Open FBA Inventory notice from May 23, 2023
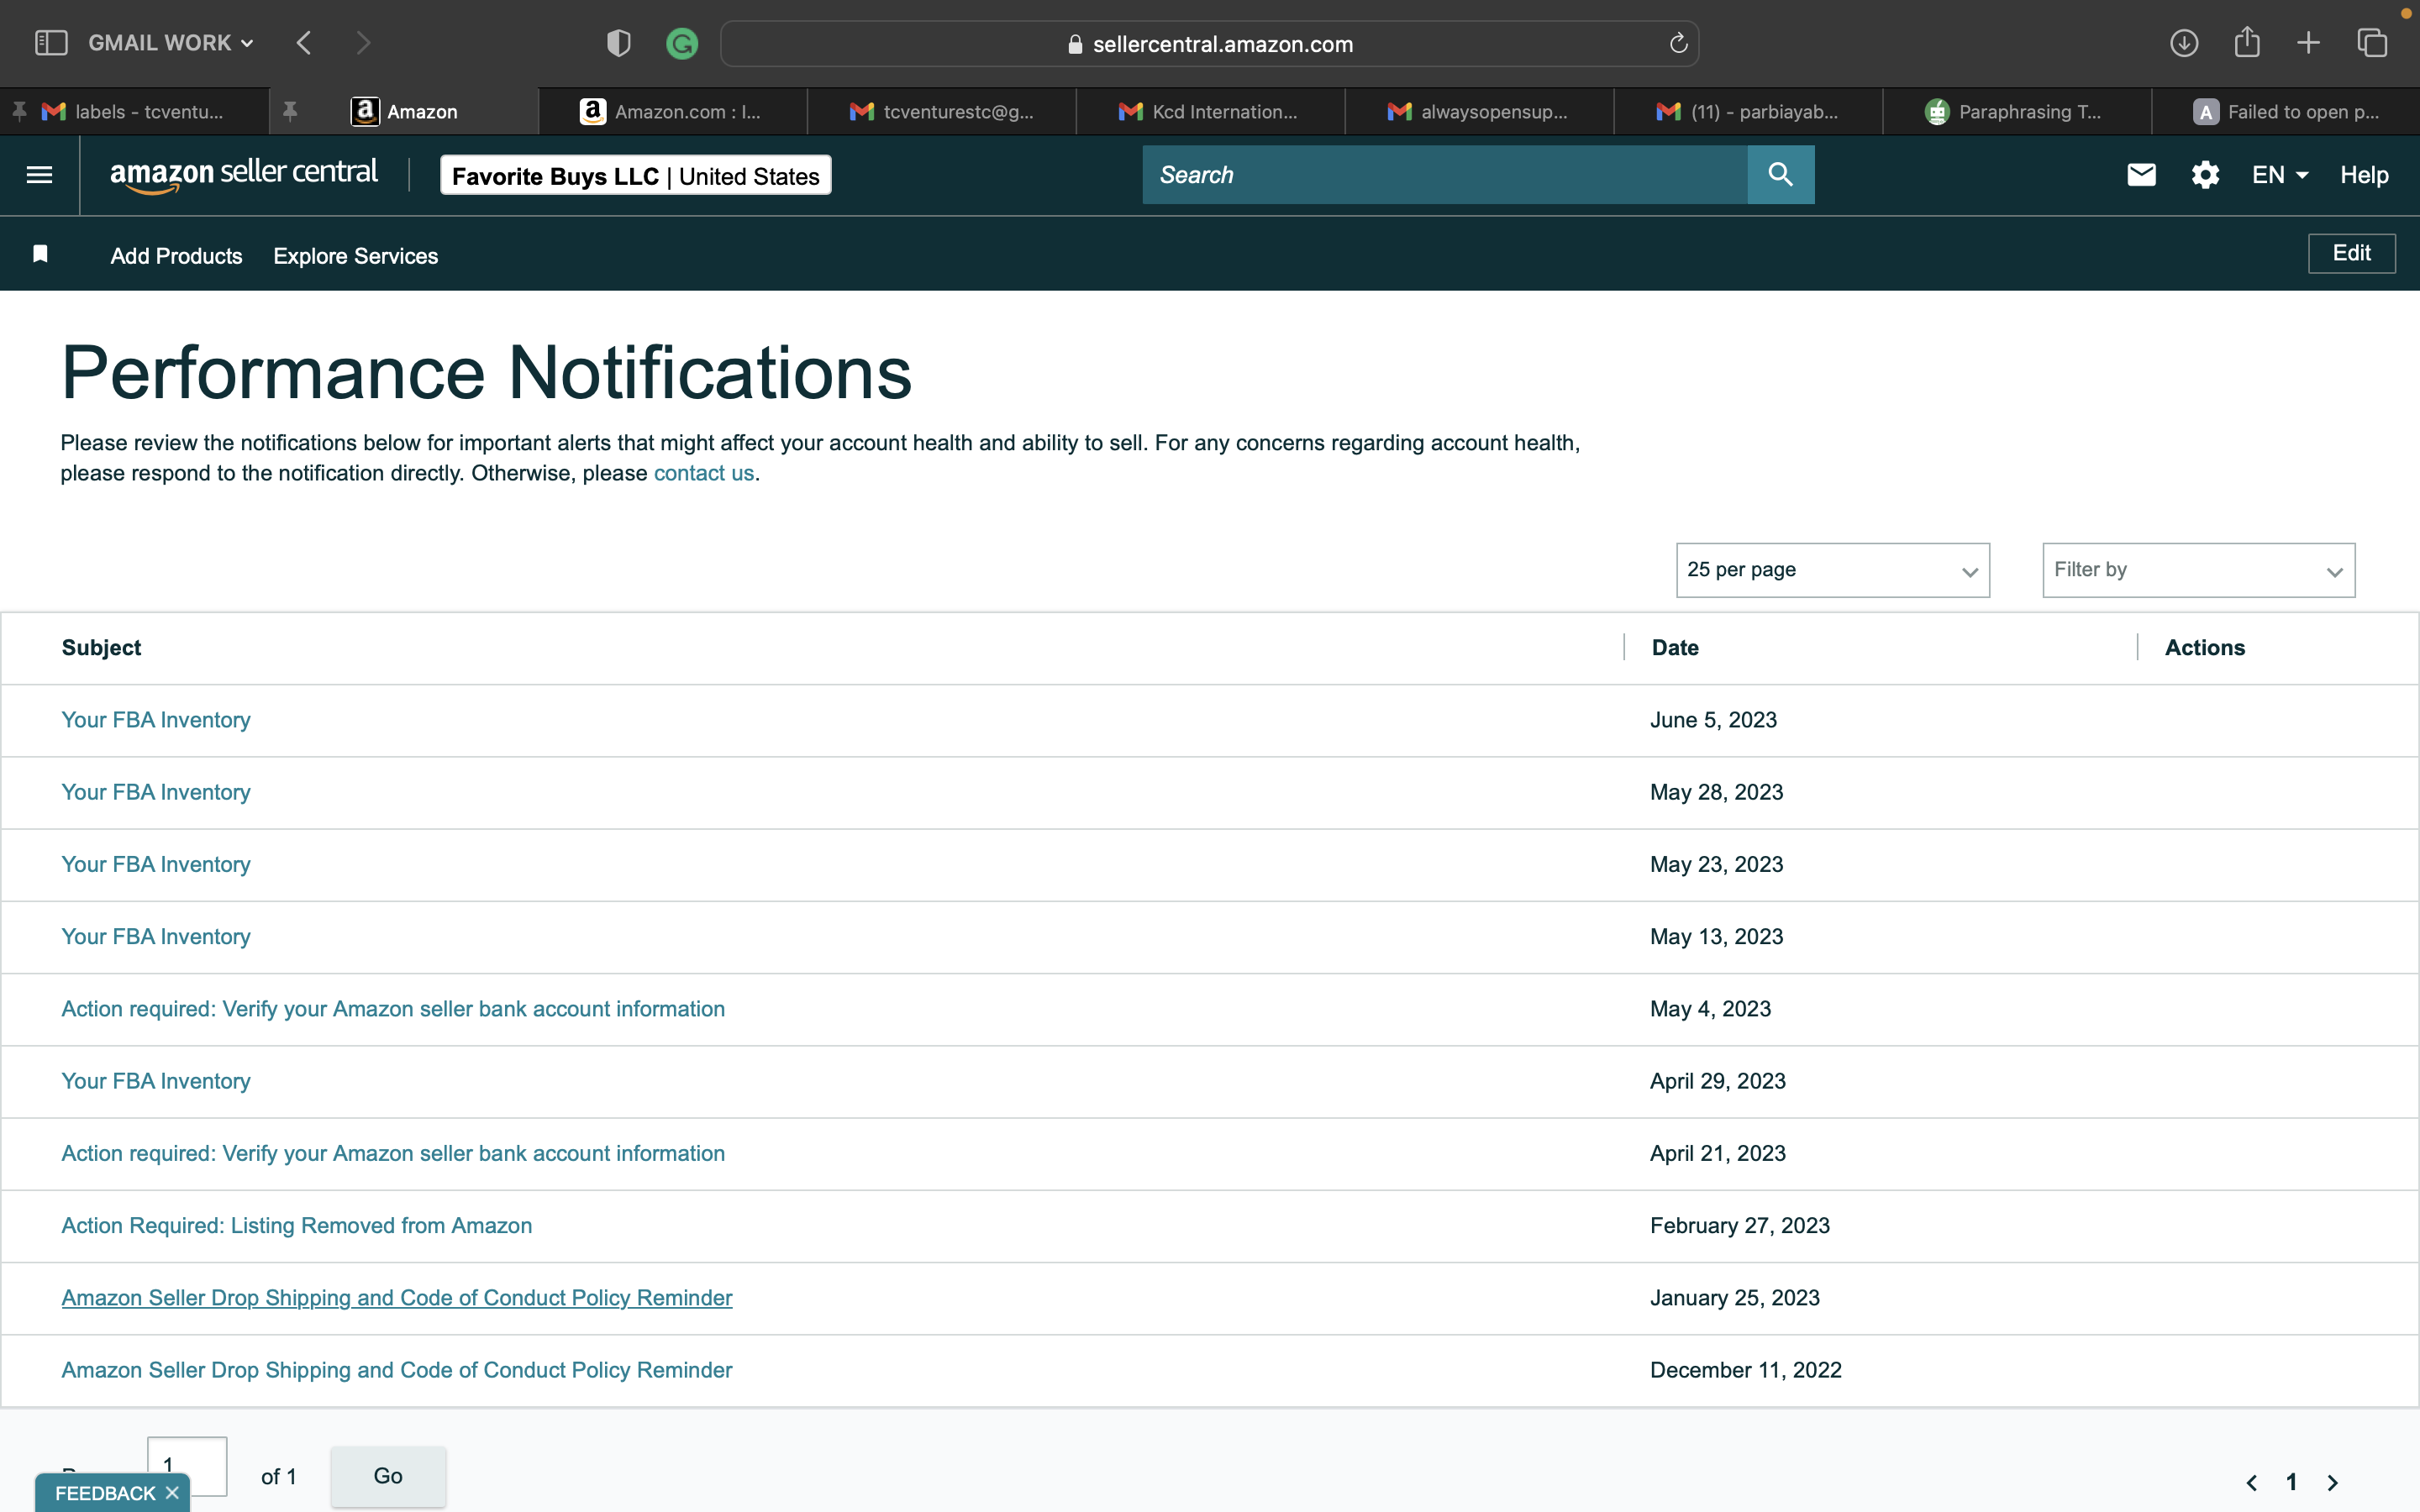This screenshot has height=1512, width=2420. pos(156,864)
